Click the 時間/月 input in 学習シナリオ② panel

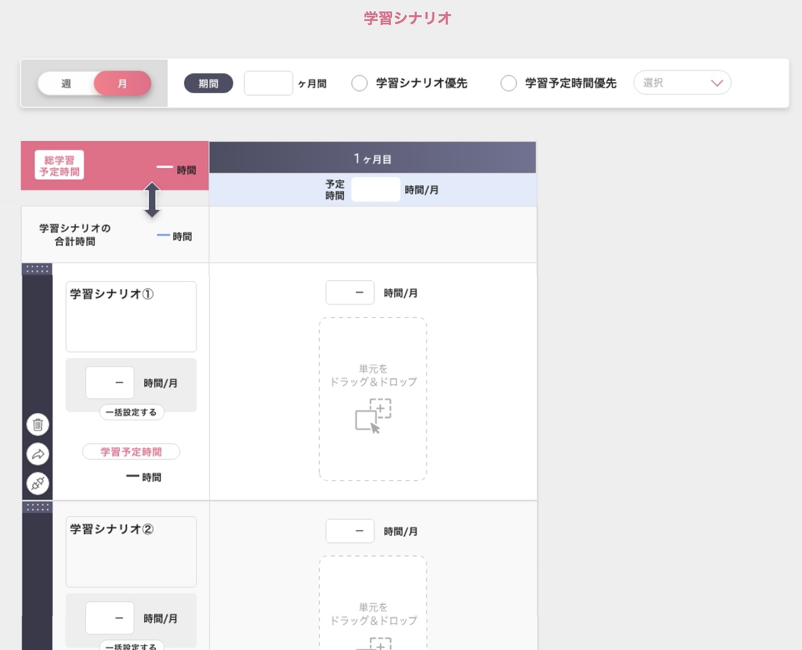(x=109, y=618)
